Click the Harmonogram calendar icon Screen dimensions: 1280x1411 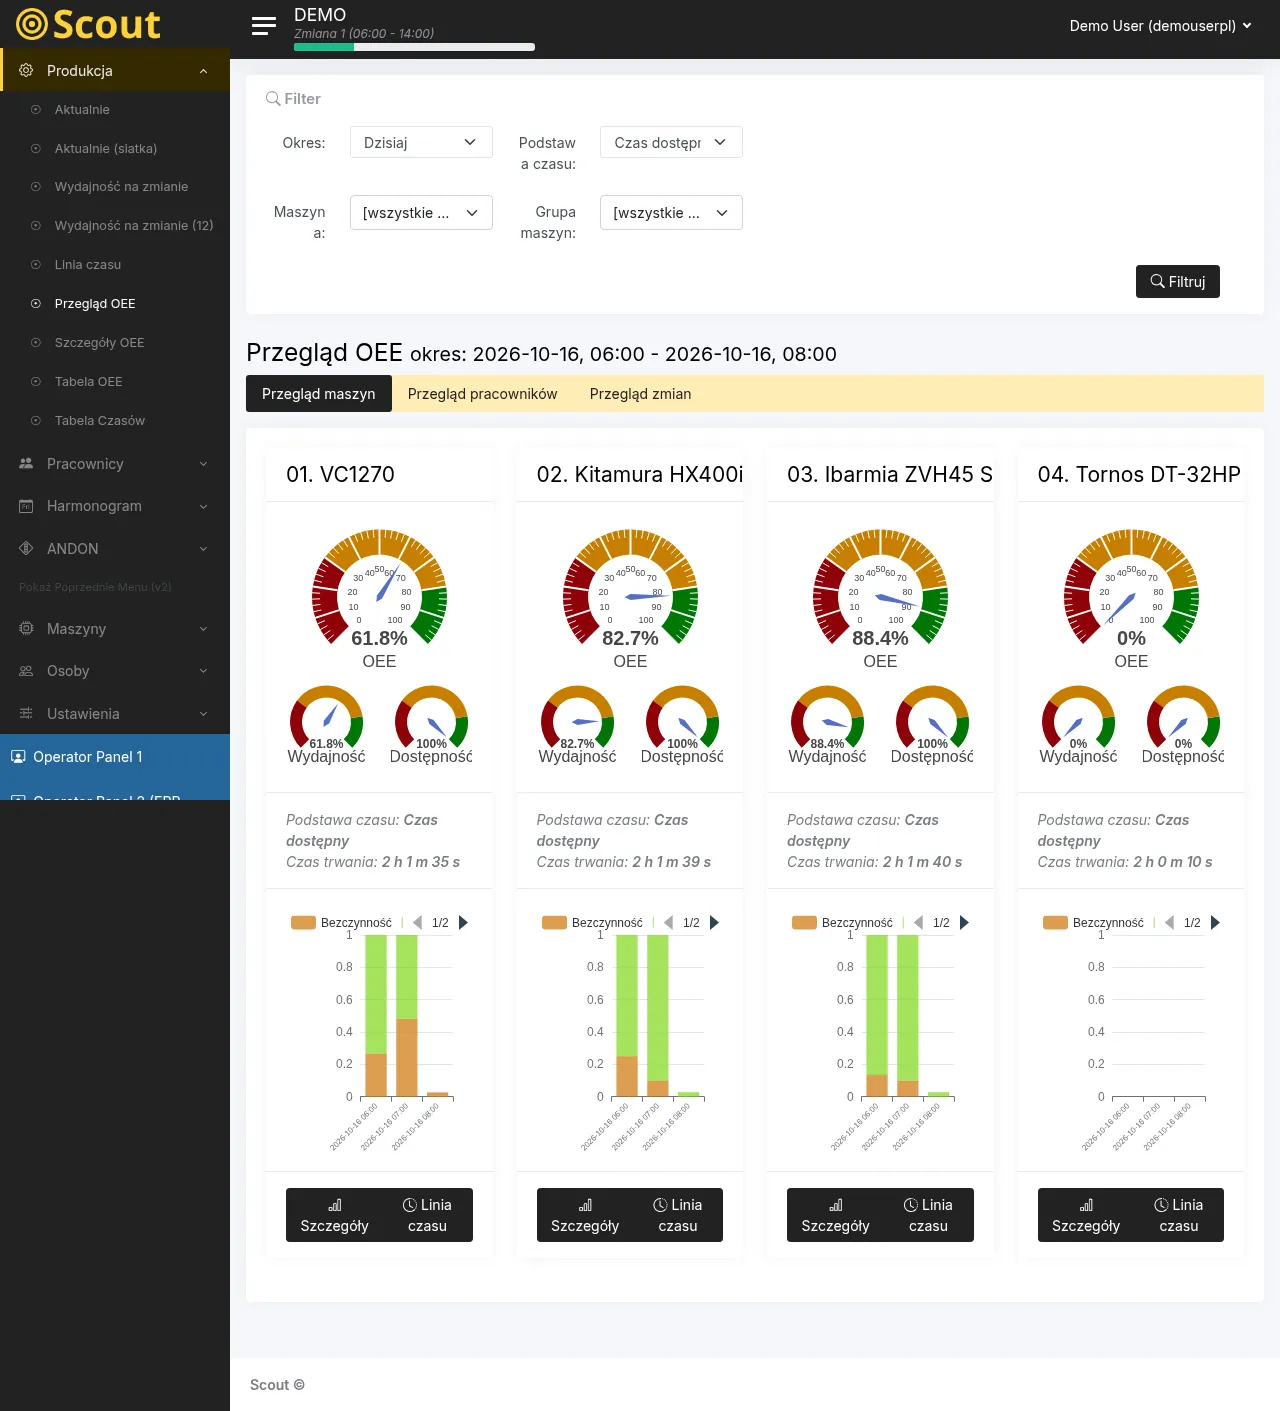click(x=26, y=506)
